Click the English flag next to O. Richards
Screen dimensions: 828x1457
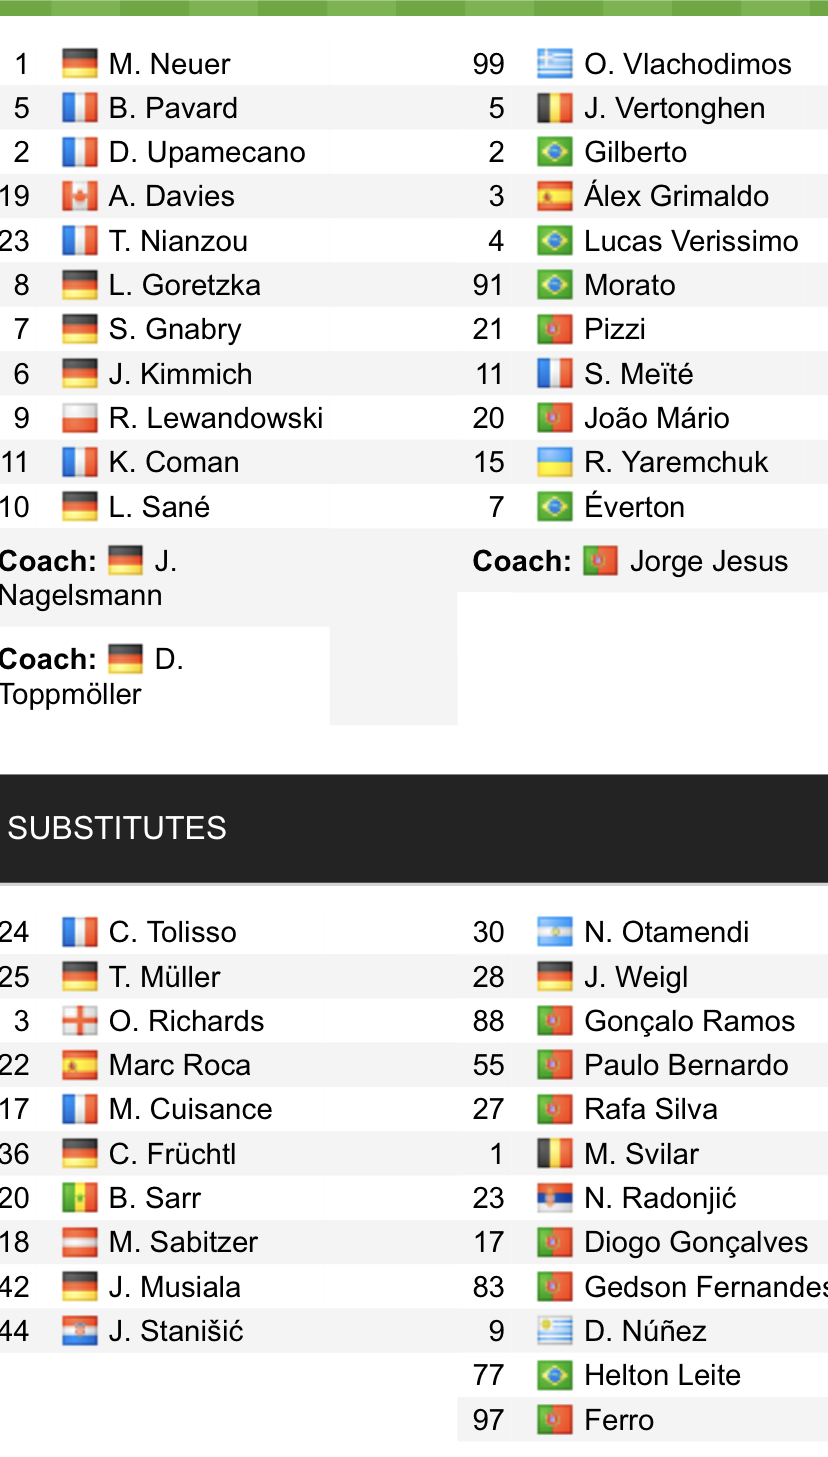79,1021
